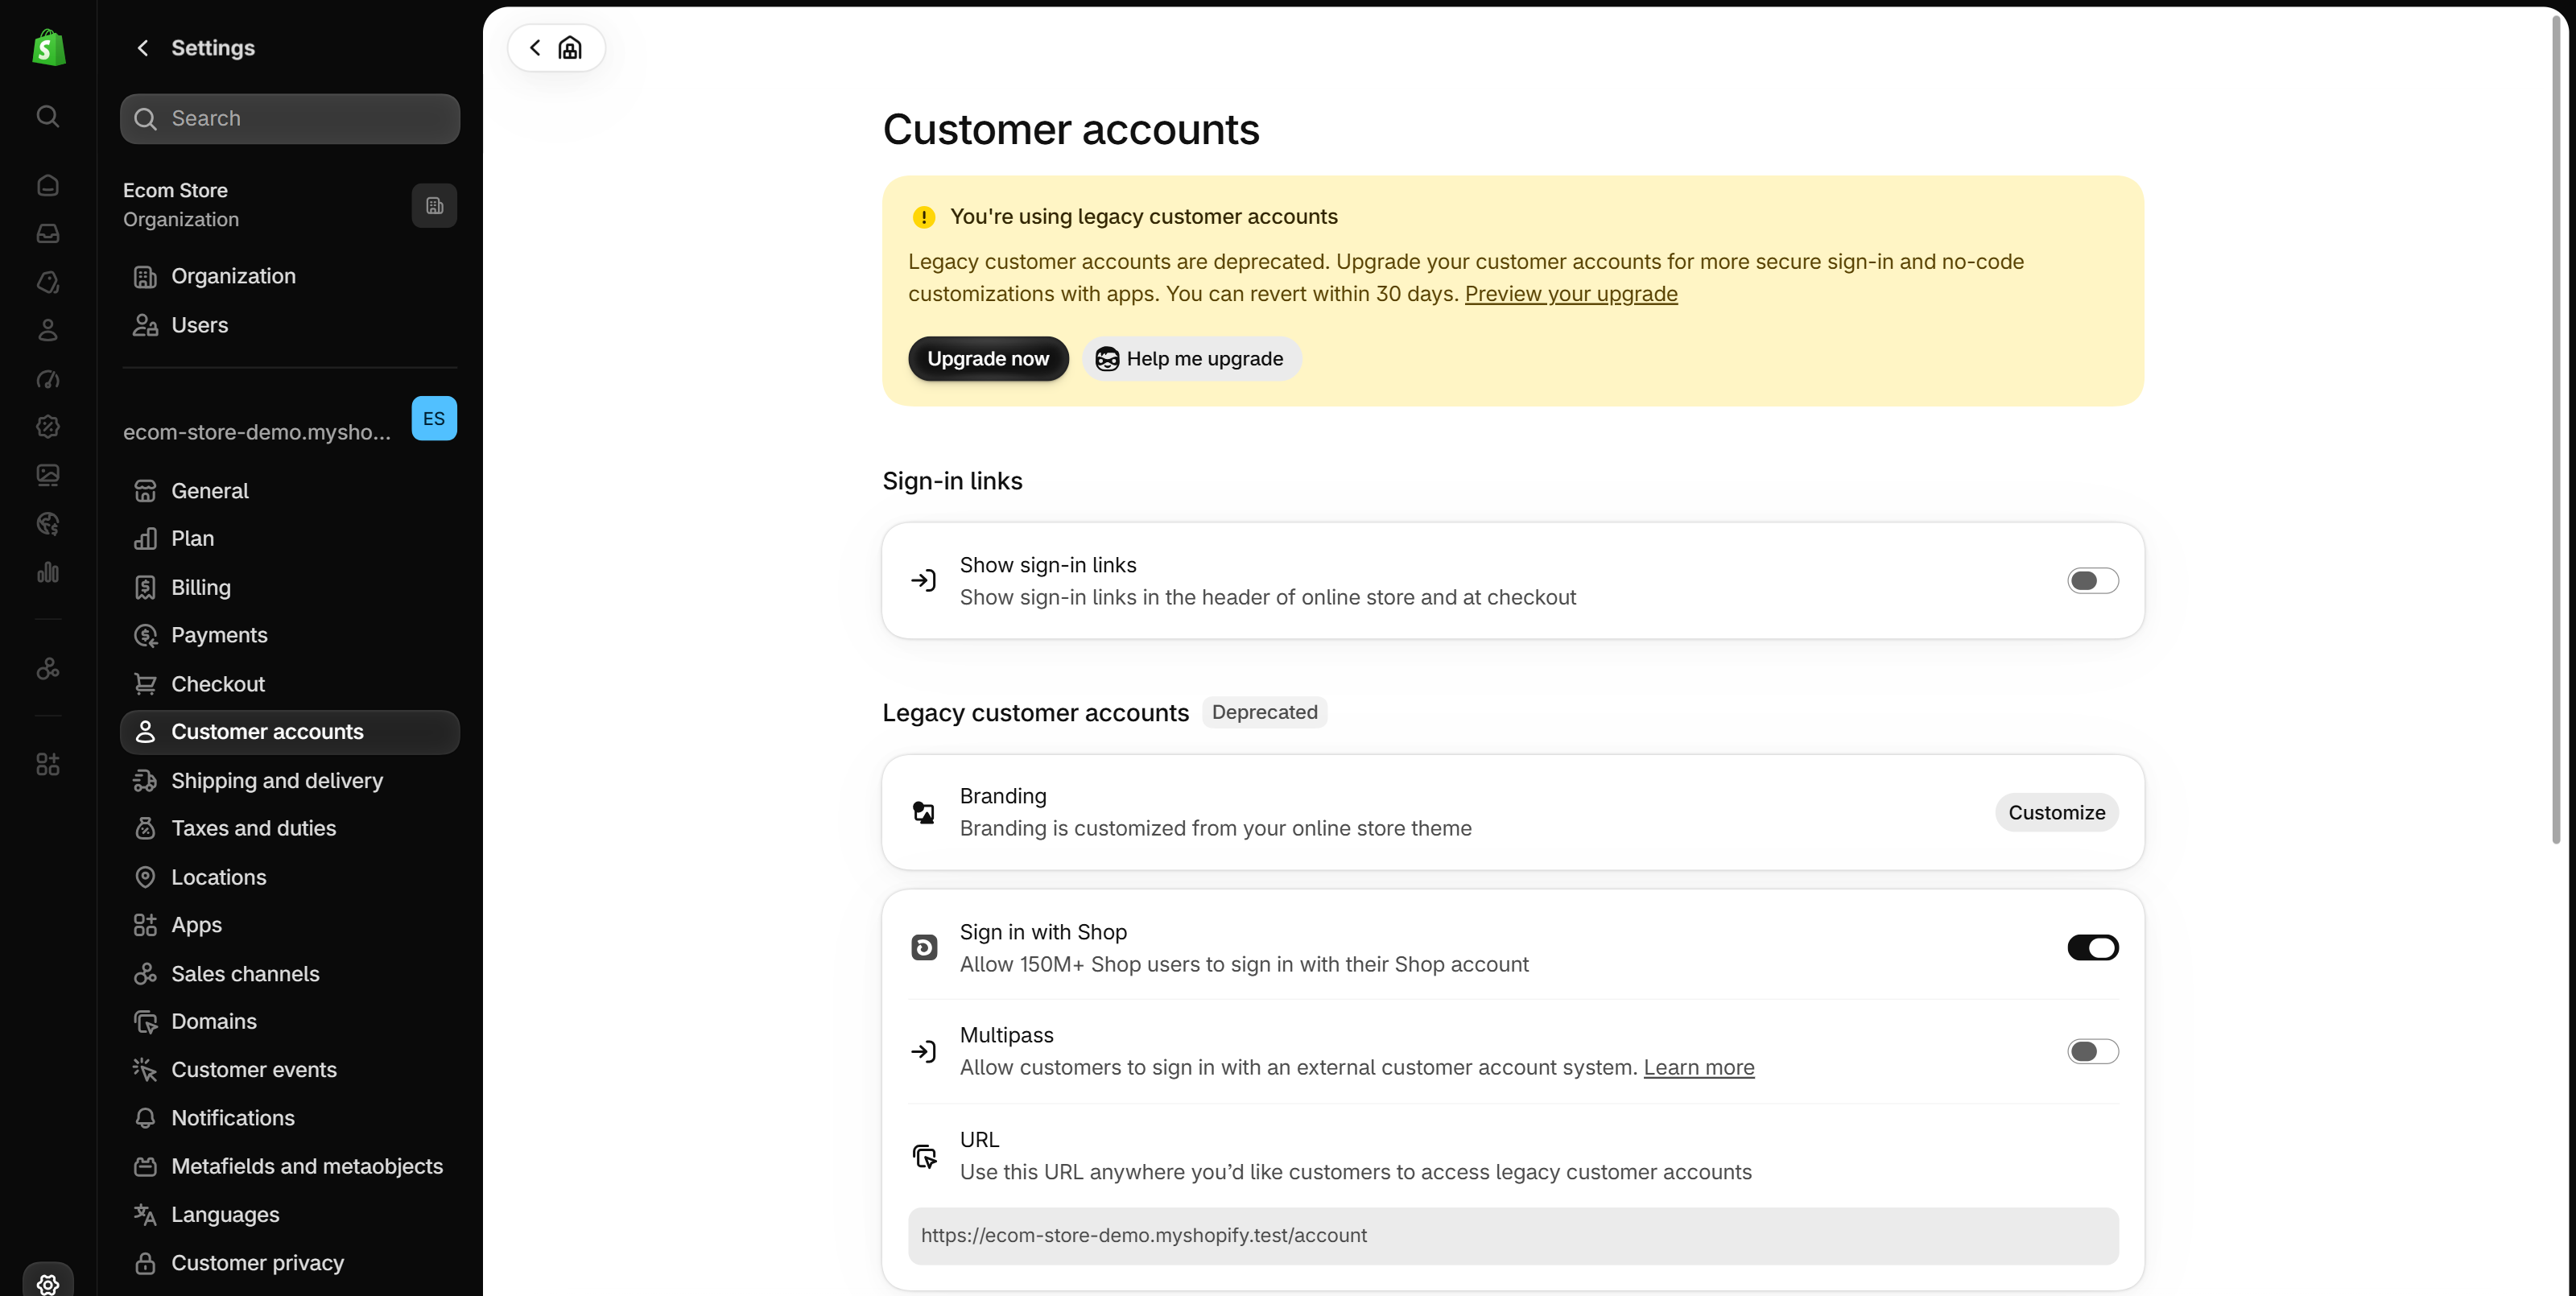Open Locations settings
This screenshot has height=1296, width=2576.
coord(289,877)
